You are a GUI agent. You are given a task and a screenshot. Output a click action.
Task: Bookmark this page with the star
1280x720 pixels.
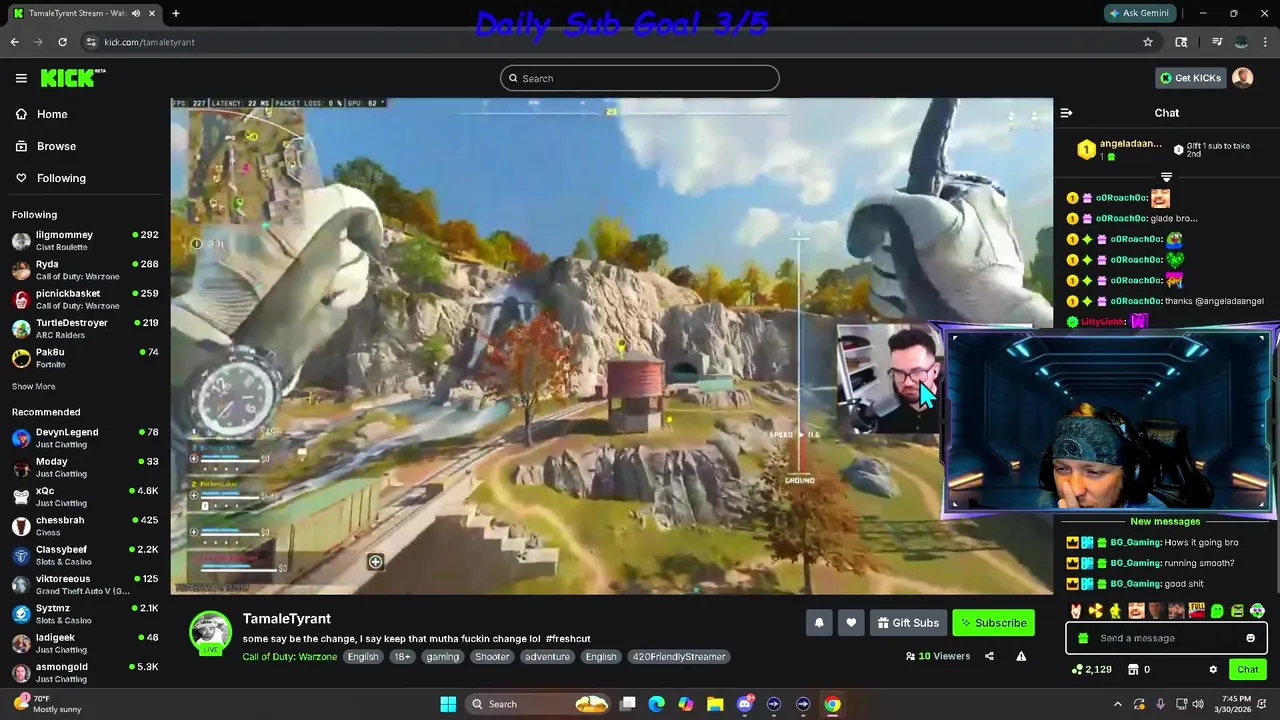coord(1148,42)
